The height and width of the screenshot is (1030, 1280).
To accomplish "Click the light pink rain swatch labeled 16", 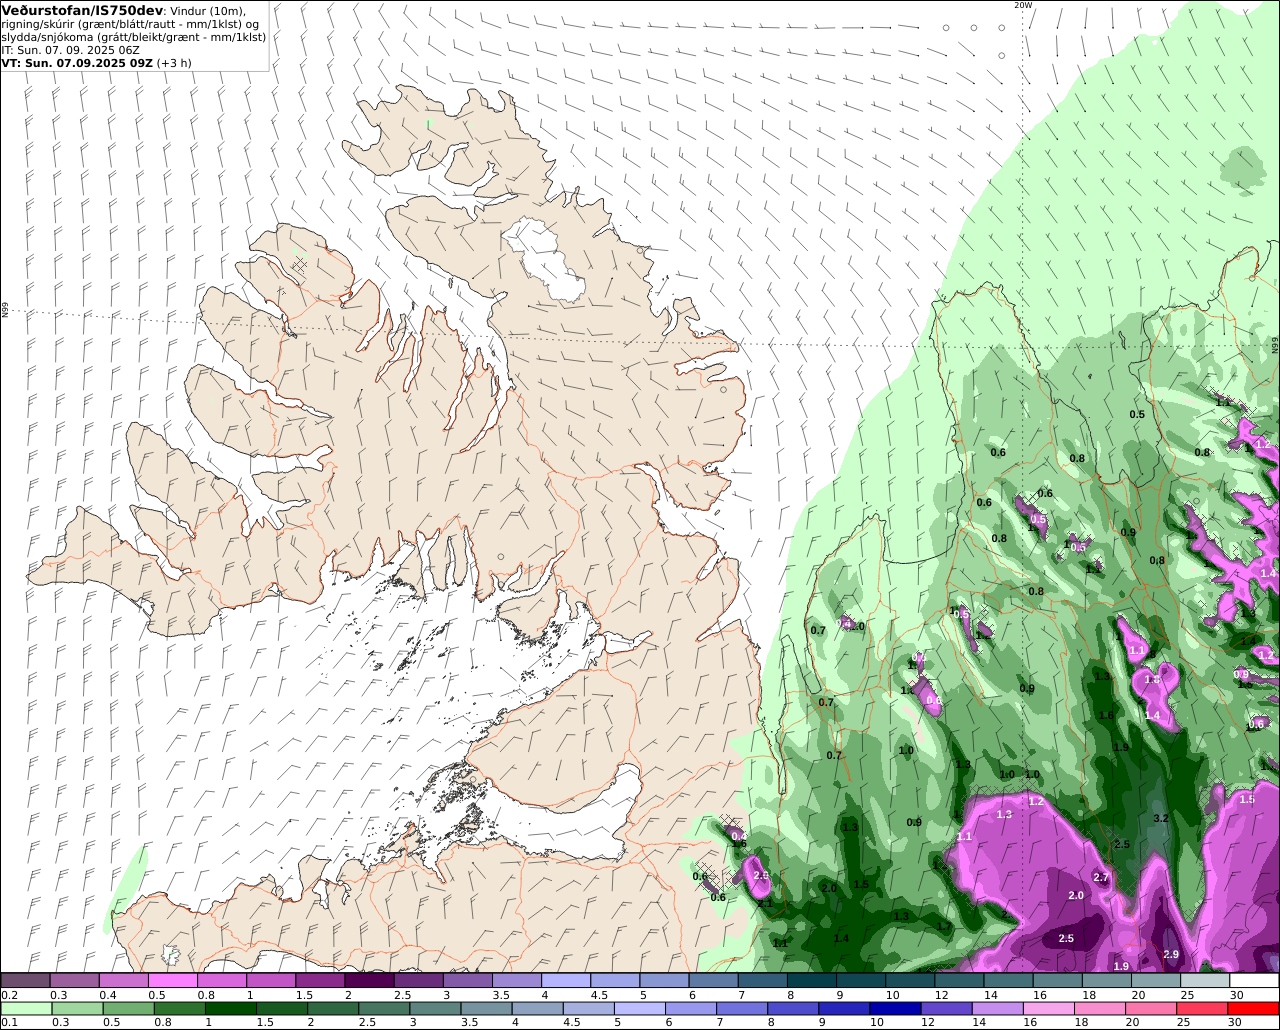I will pyautogui.click(x=1050, y=1009).
